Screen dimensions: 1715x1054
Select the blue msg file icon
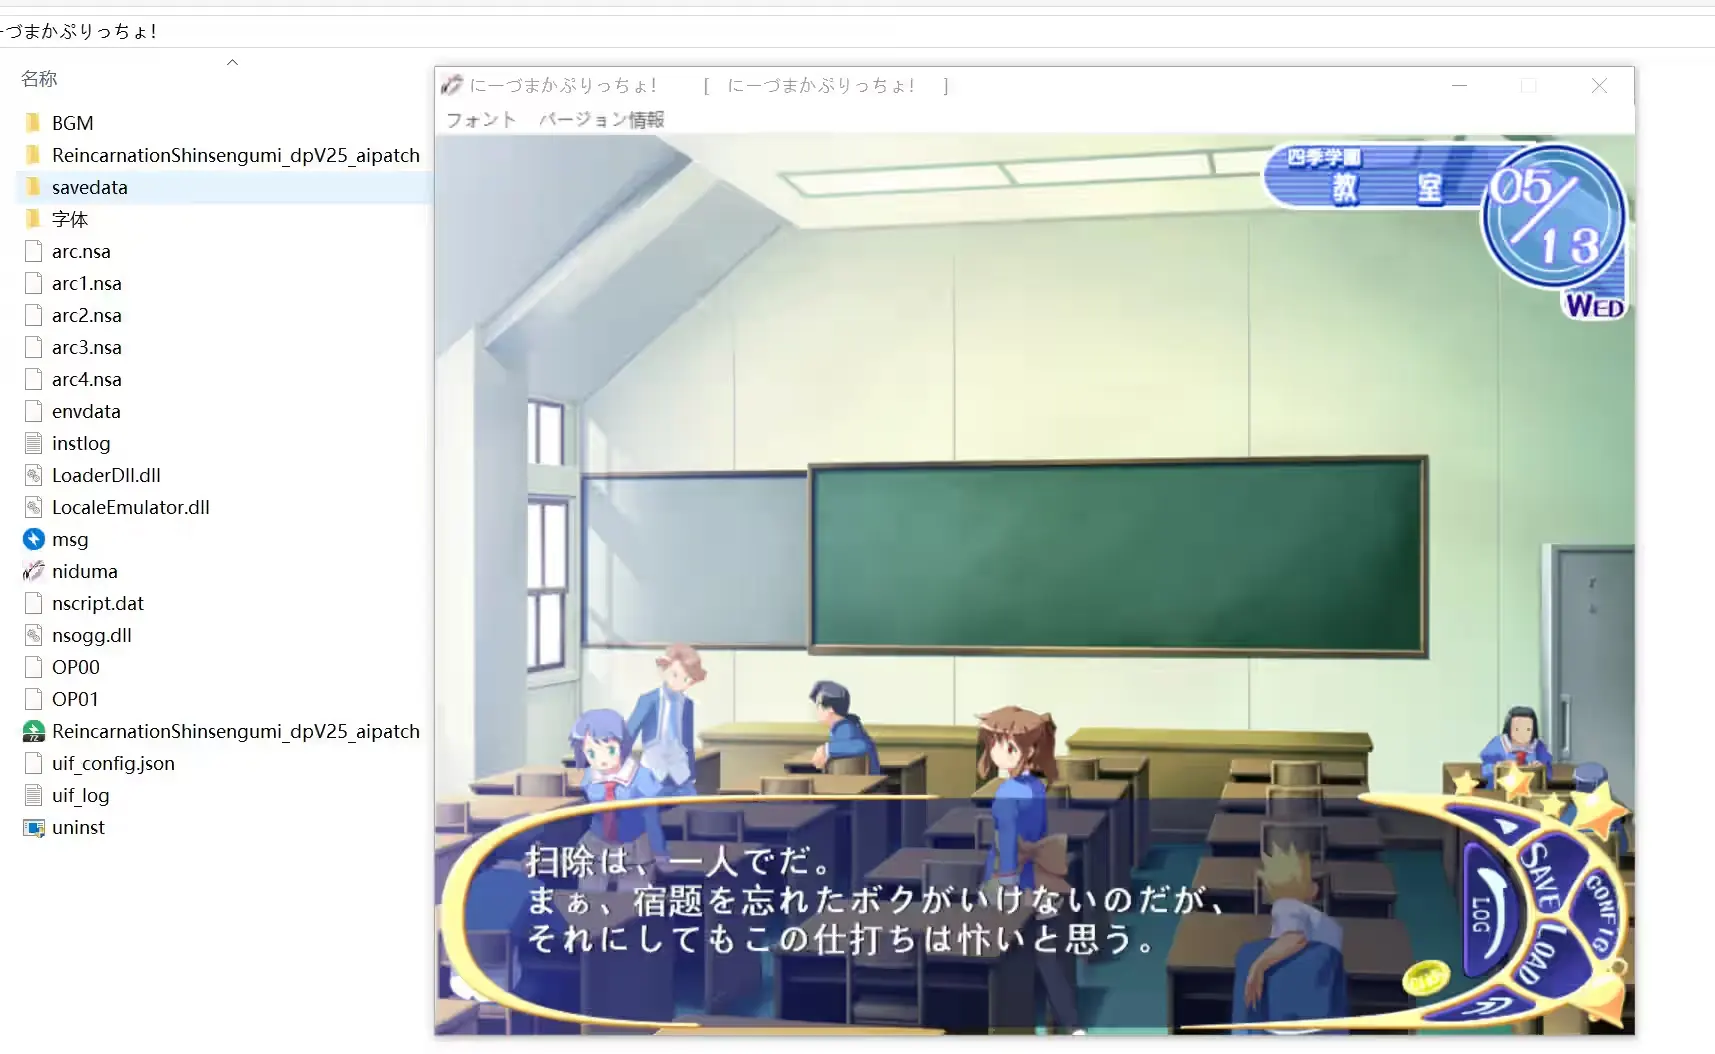(x=33, y=539)
